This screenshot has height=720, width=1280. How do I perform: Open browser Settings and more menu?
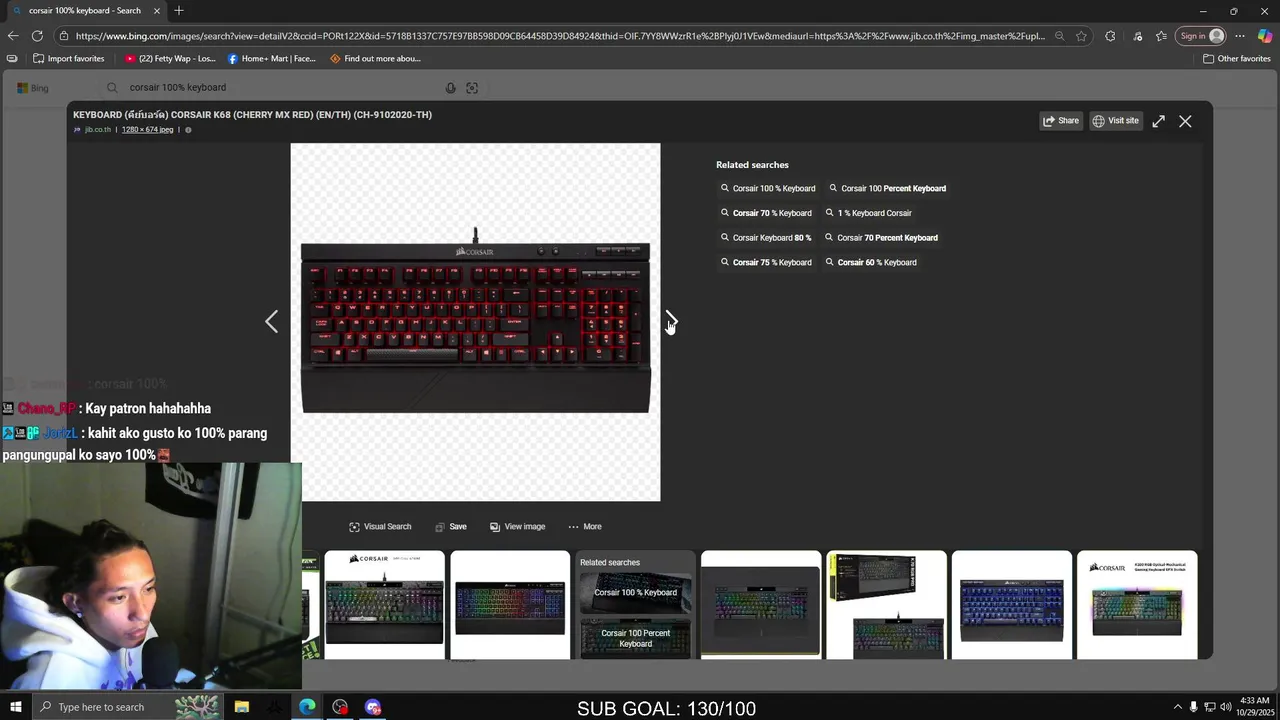click(x=1240, y=36)
